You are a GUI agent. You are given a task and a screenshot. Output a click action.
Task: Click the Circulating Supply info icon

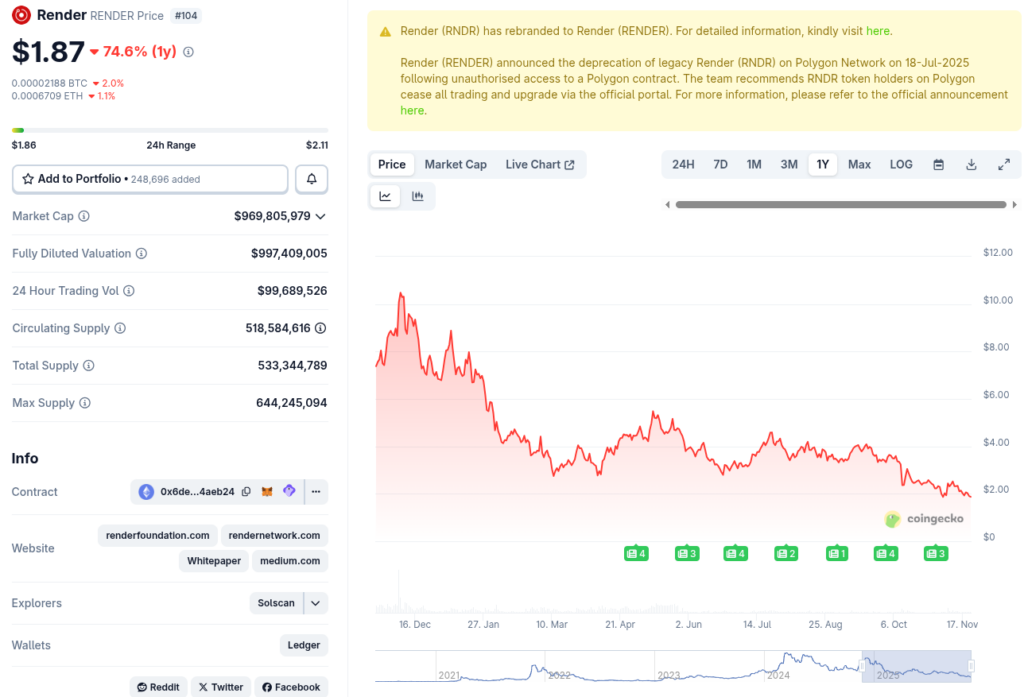click(120, 328)
